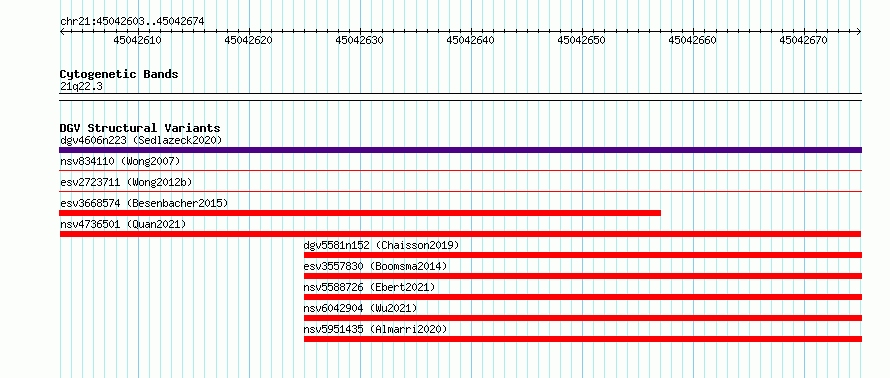Open the DGV Structural Variants track heading
This screenshot has height=378, width=890.
pos(140,128)
